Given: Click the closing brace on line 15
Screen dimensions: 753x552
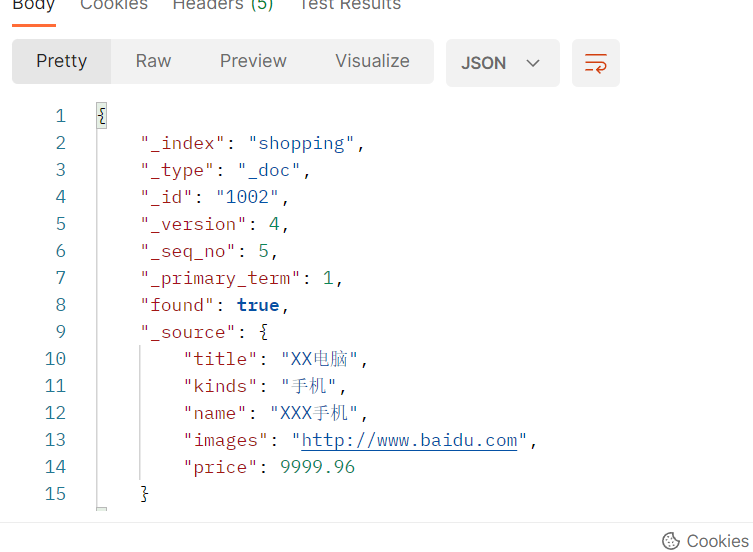Looking at the screenshot, I should 144,494.
